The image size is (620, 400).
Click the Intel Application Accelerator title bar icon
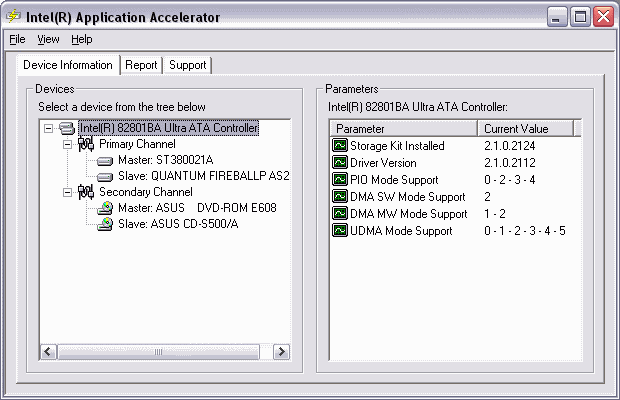point(13,16)
